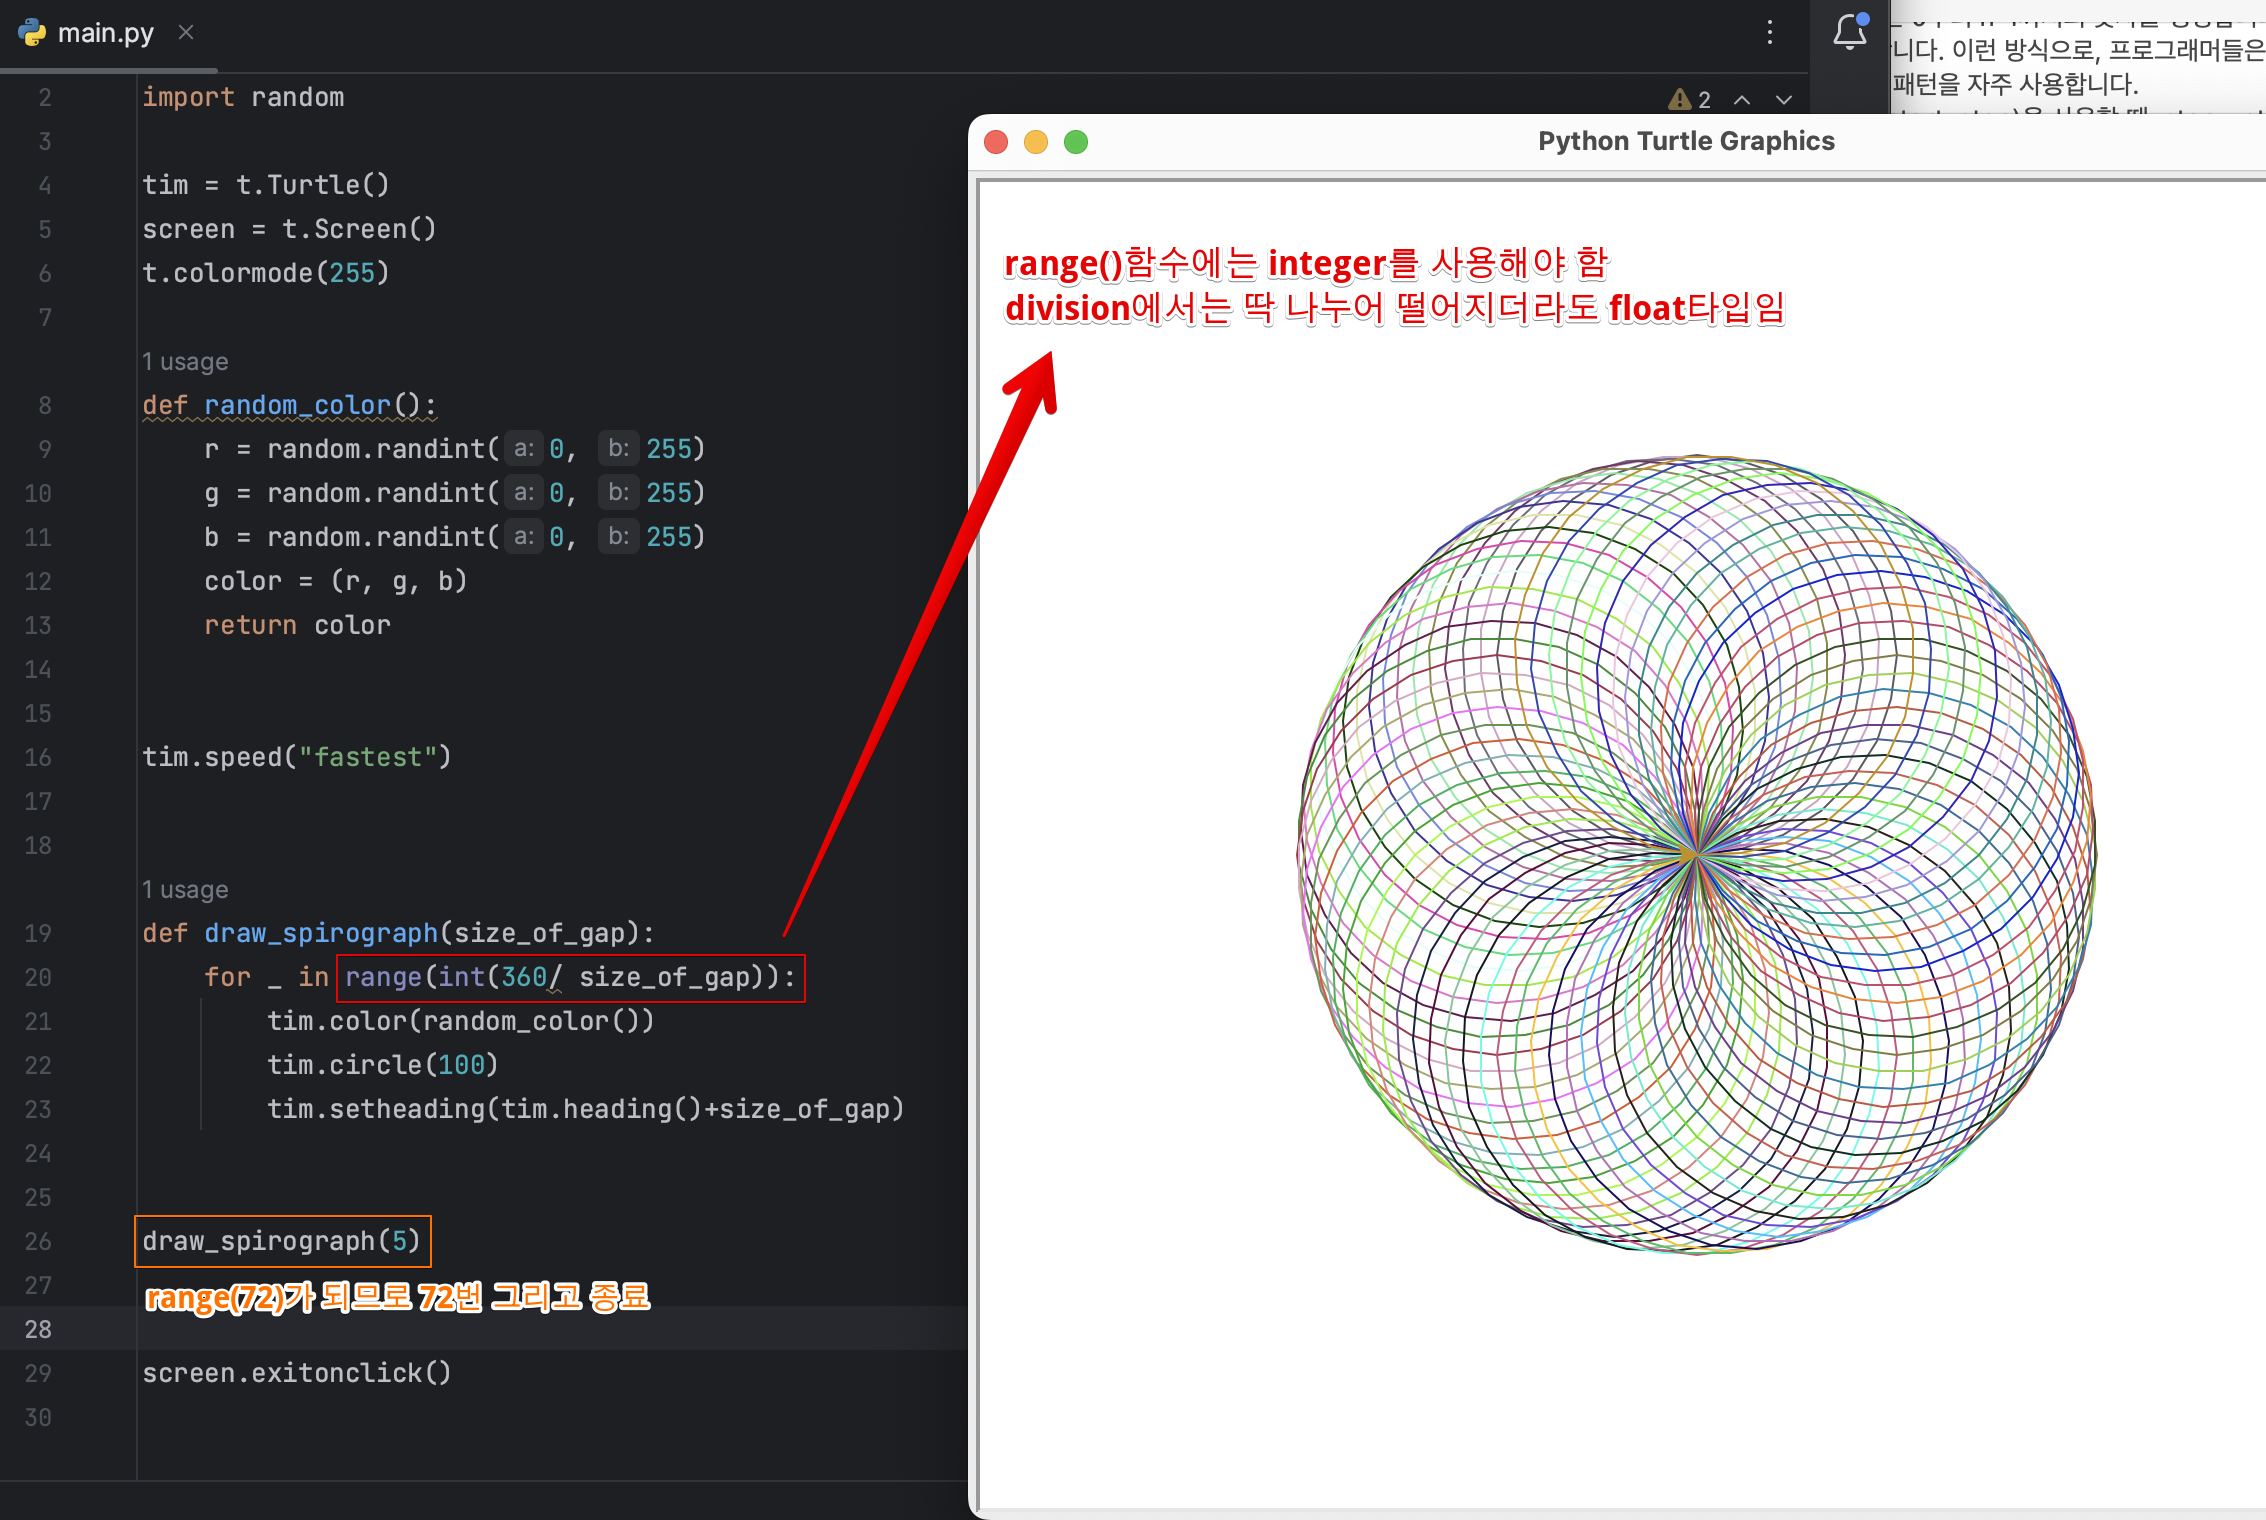Click the 'r = random.randint' line

pos(455,449)
